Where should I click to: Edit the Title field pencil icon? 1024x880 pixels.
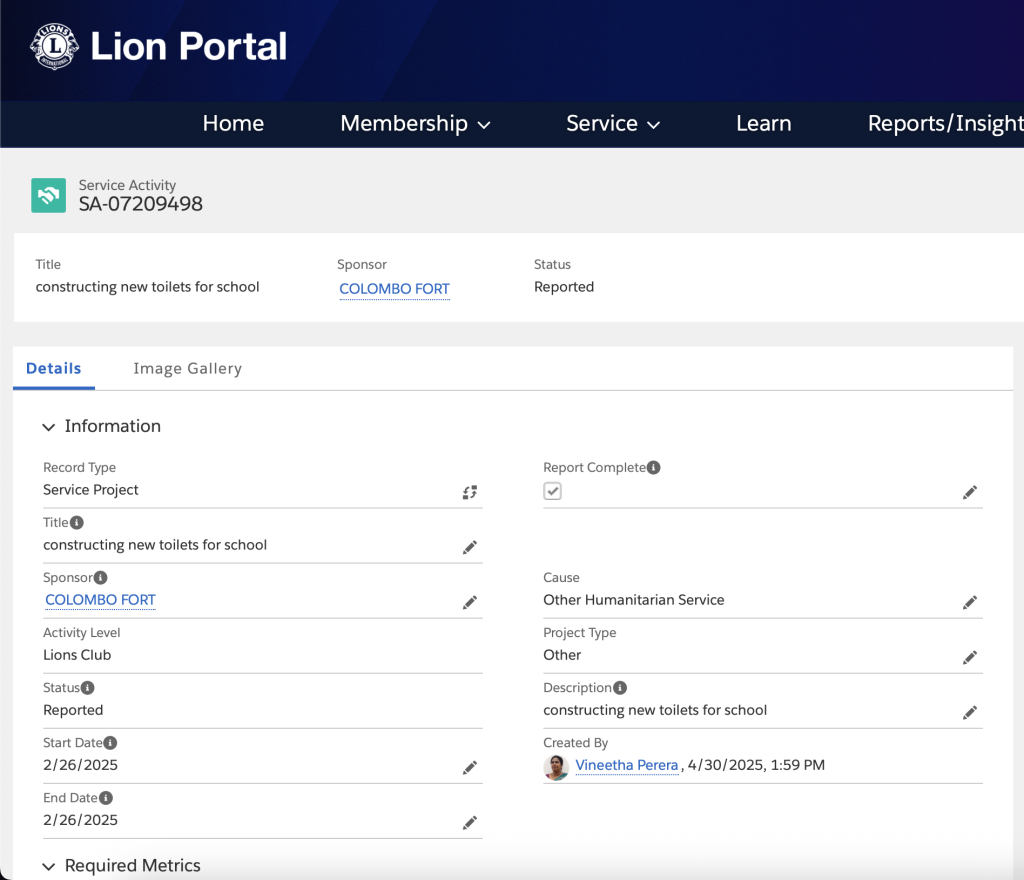pos(470,547)
